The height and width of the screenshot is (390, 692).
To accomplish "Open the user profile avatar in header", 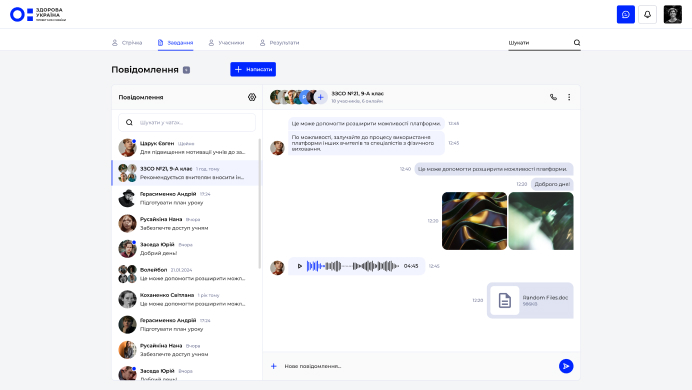I will point(673,15).
